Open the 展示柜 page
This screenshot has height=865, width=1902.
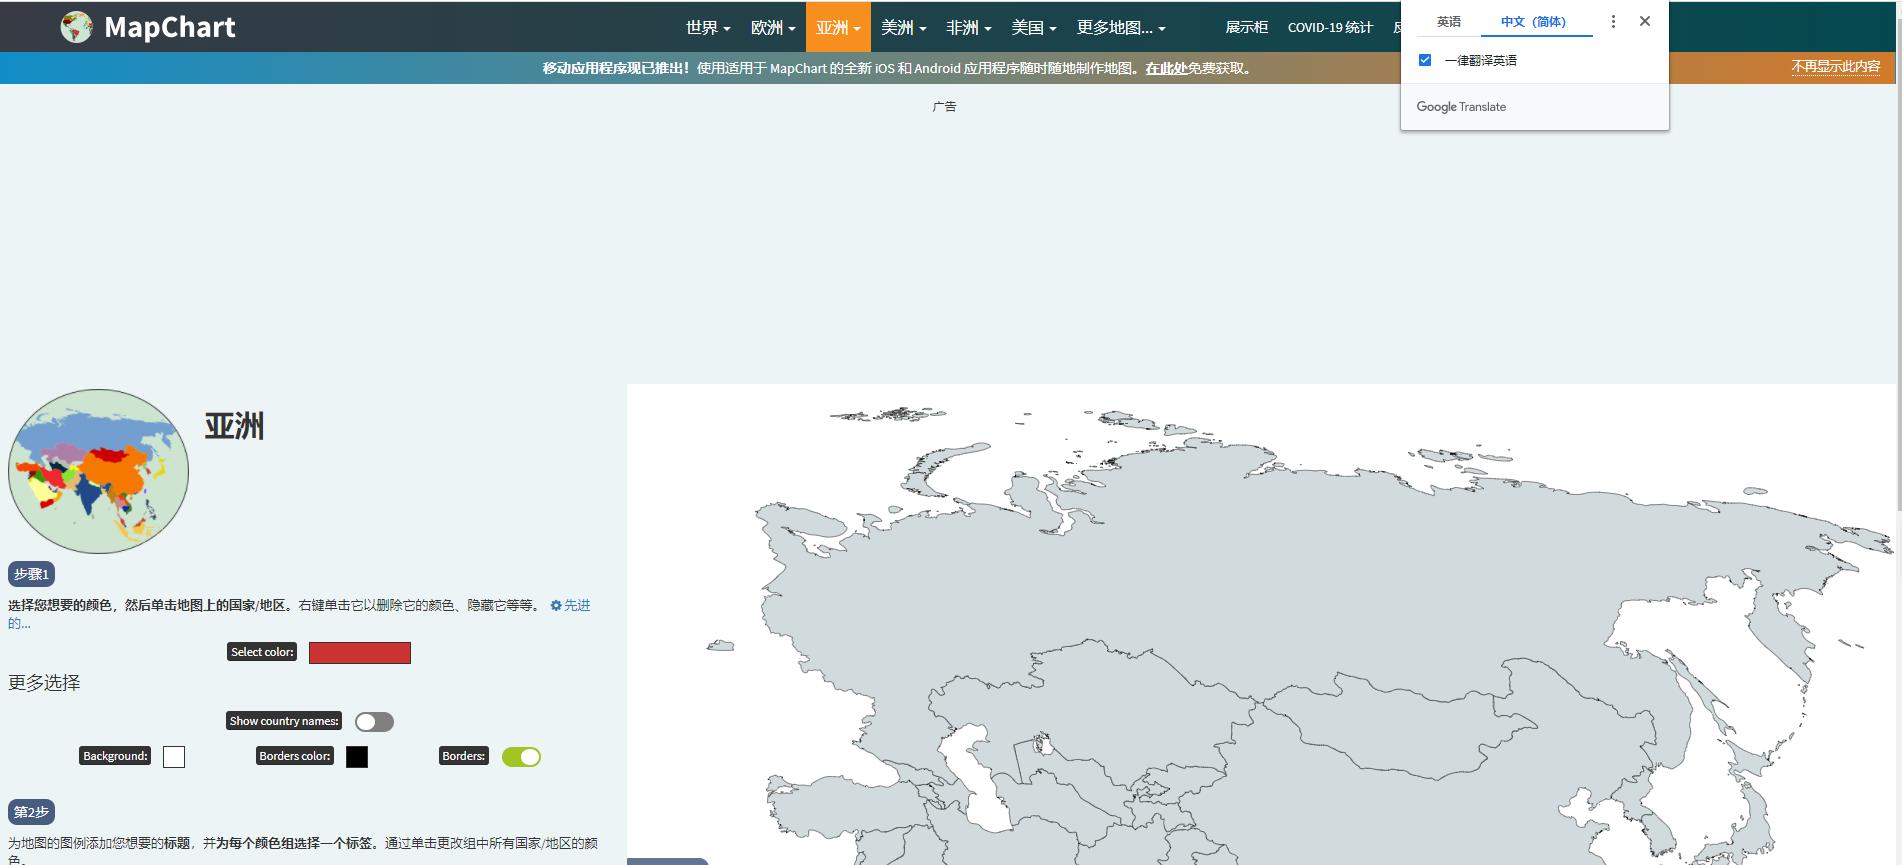[x=1246, y=28]
